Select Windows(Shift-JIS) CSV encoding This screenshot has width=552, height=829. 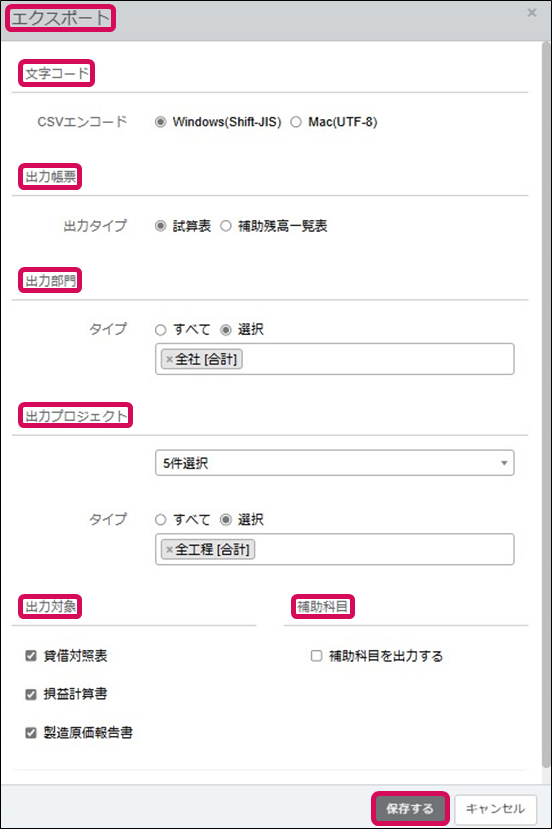click(160, 122)
